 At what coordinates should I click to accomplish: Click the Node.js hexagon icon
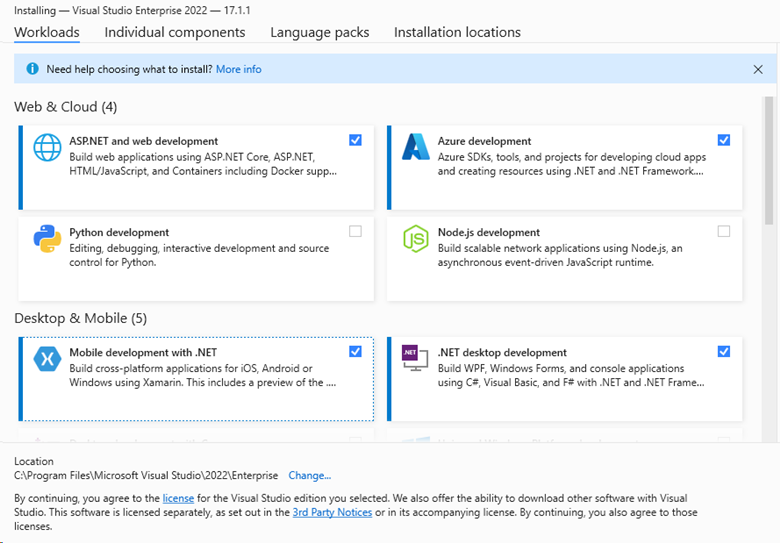(416, 239)
